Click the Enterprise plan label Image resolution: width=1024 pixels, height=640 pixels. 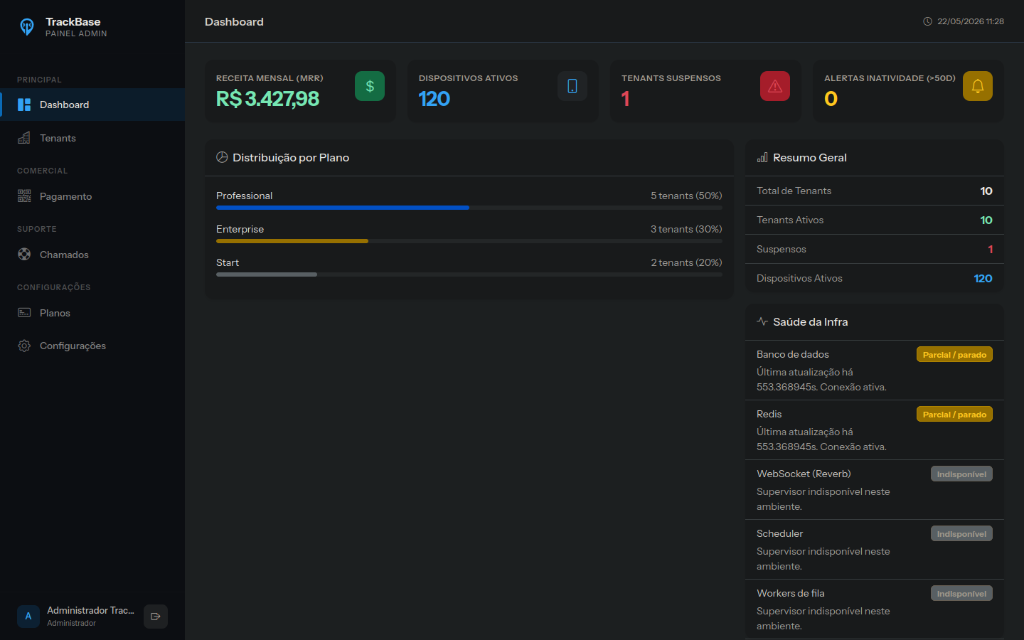(x=240, y=229)
